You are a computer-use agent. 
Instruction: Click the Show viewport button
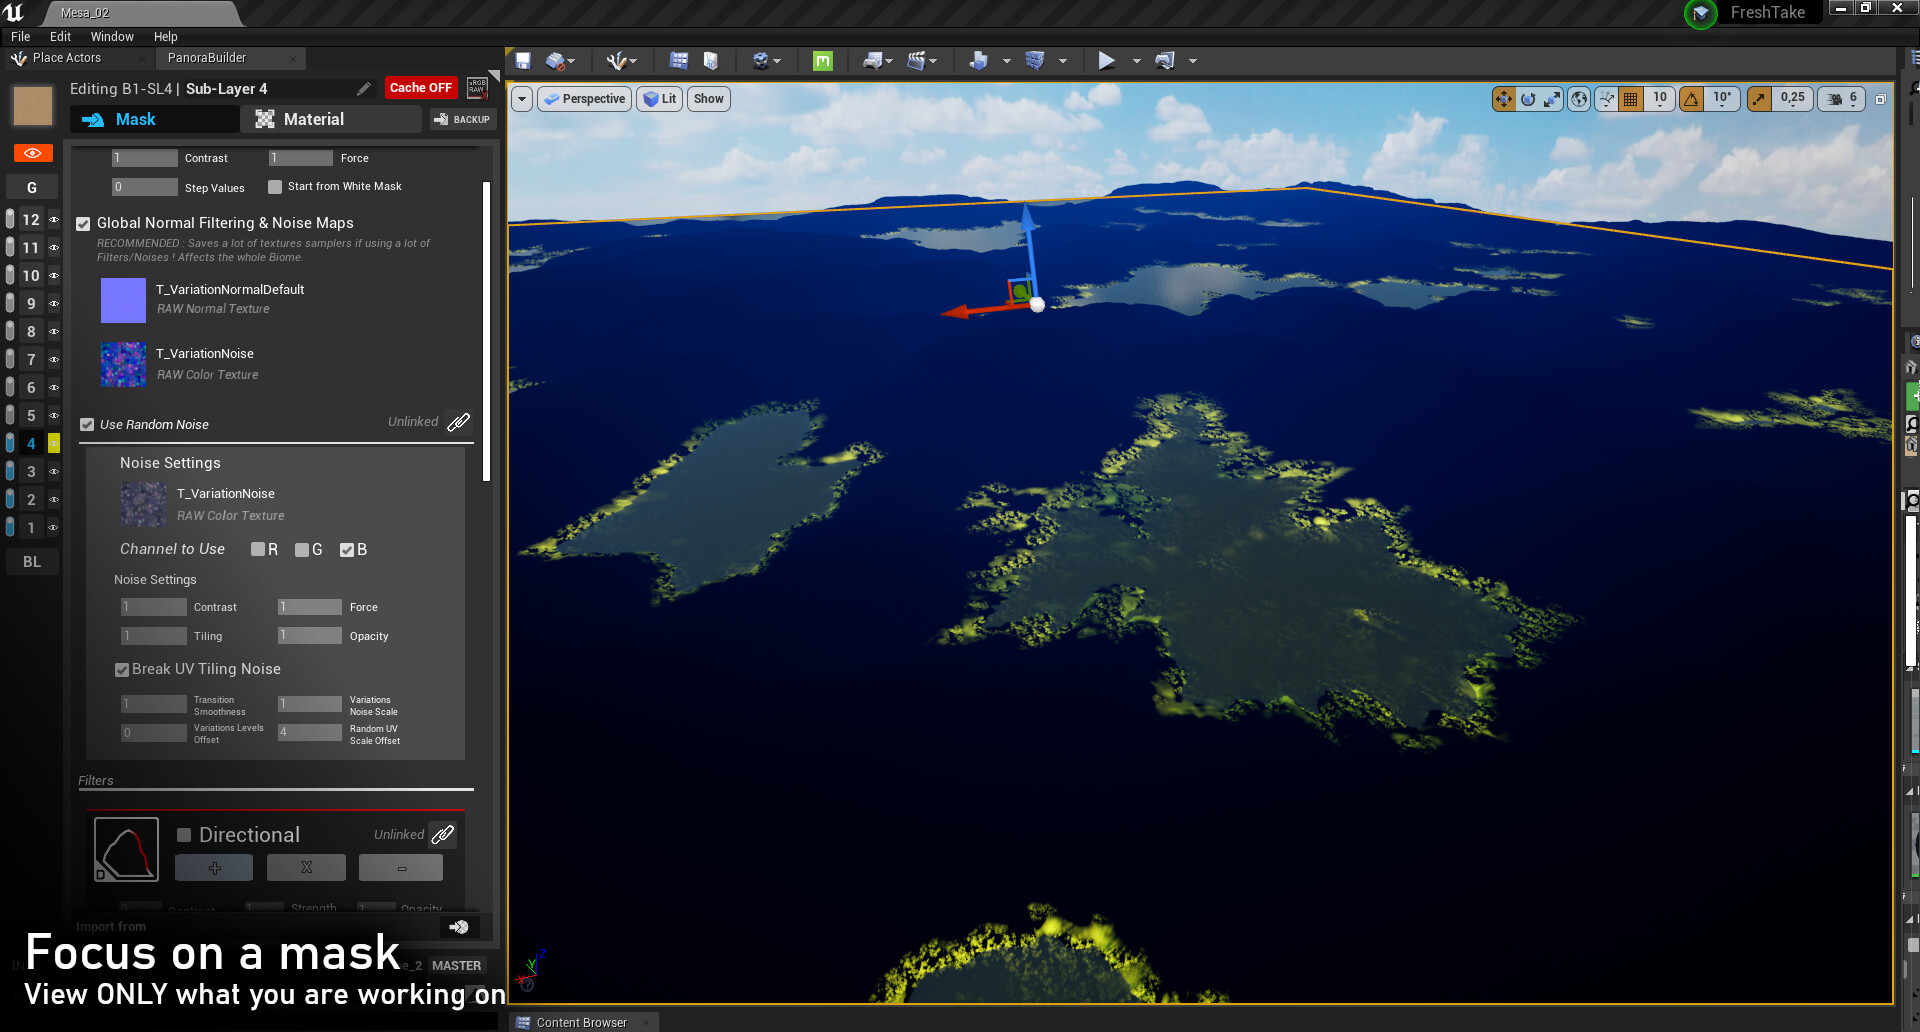709,99
